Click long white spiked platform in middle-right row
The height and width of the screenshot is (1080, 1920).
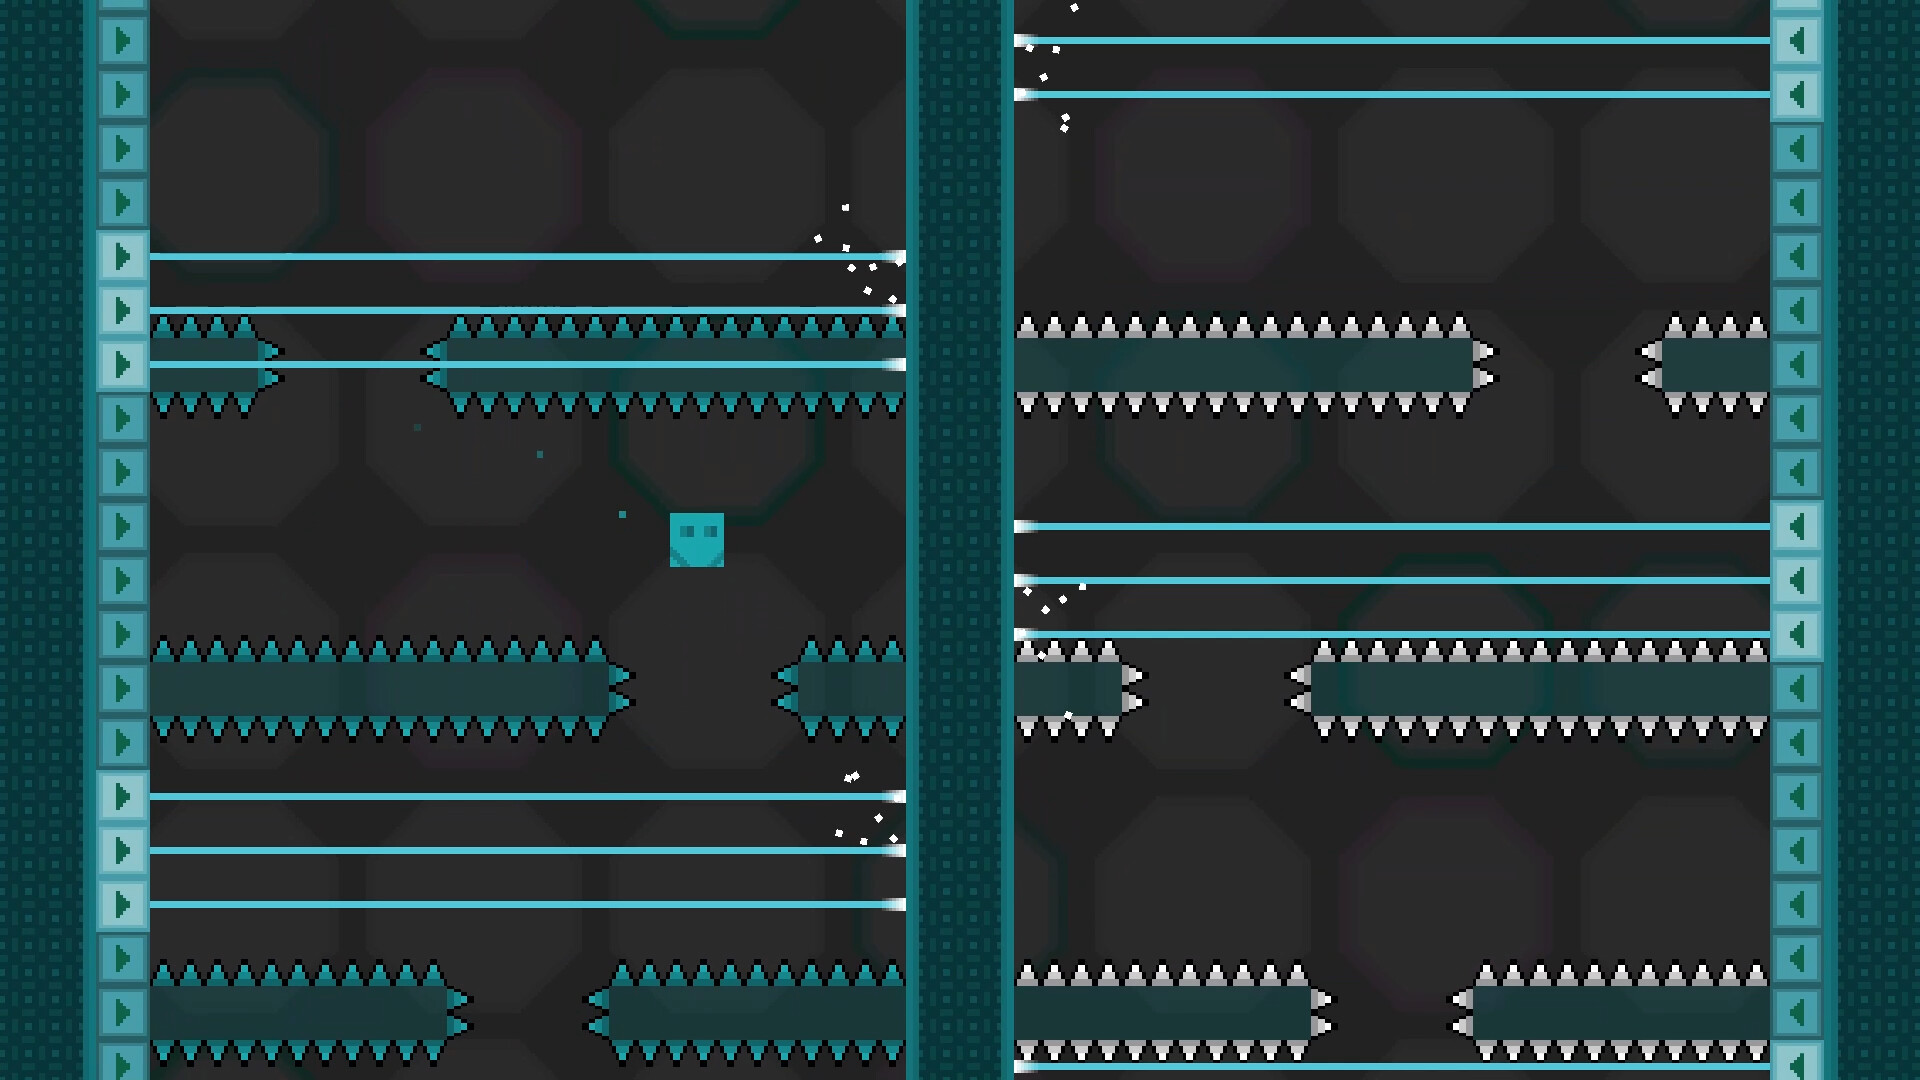[1540, 689]
